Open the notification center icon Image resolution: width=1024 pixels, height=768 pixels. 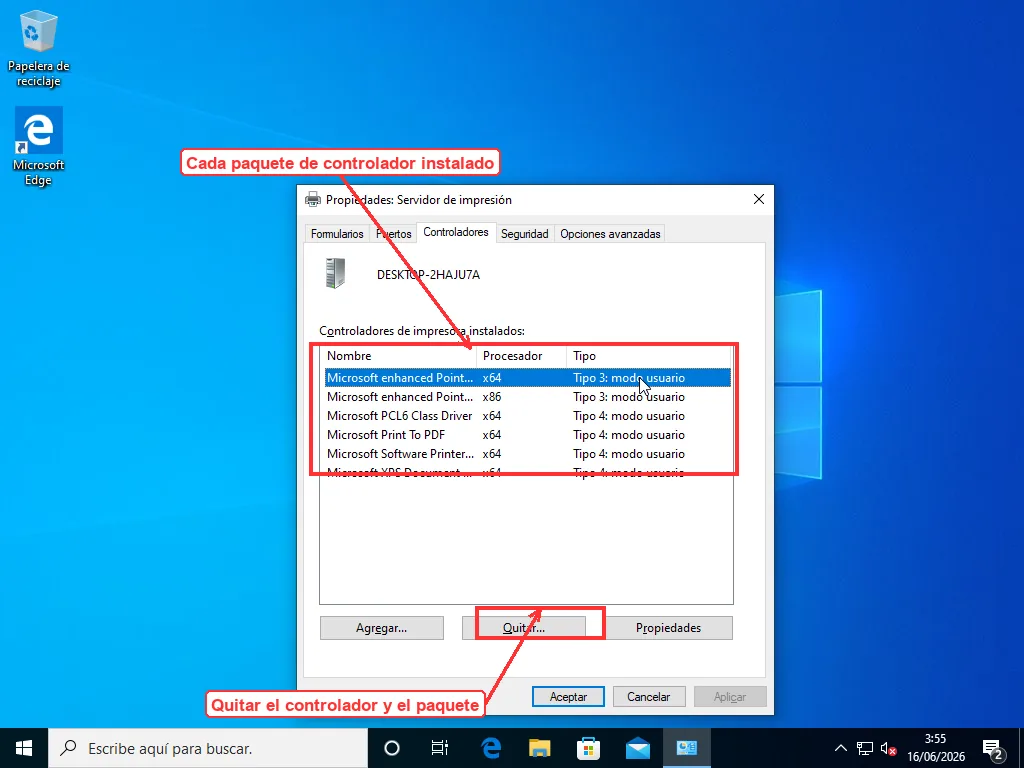click(993, 748)
